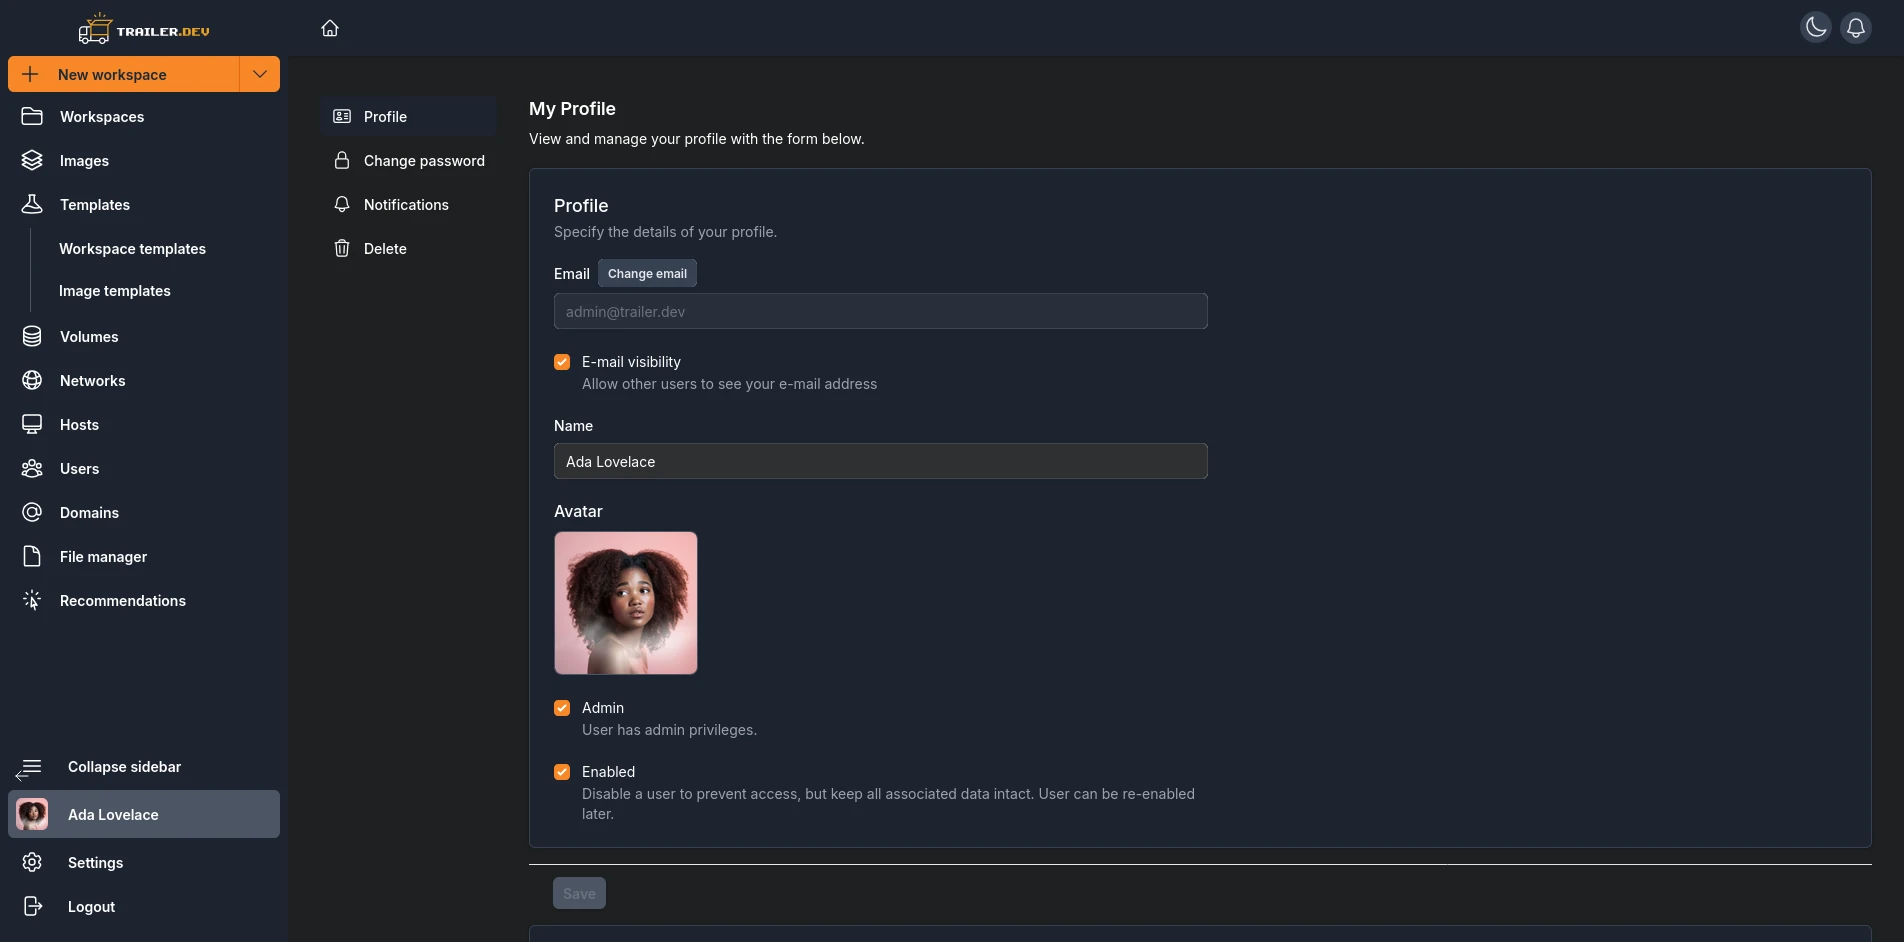Click the Templates flask icon
The width and height of the screenshot is (1904, 942).
(32, 204)
